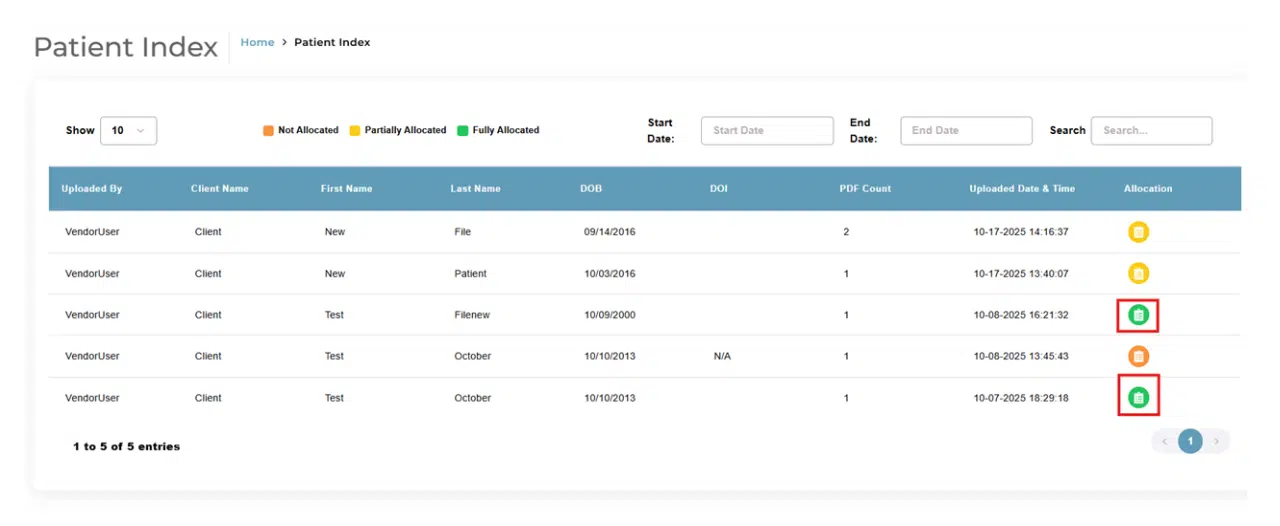Click the PDF Count column header
This screenshot has height=526, width=1280.
(865, 188)
